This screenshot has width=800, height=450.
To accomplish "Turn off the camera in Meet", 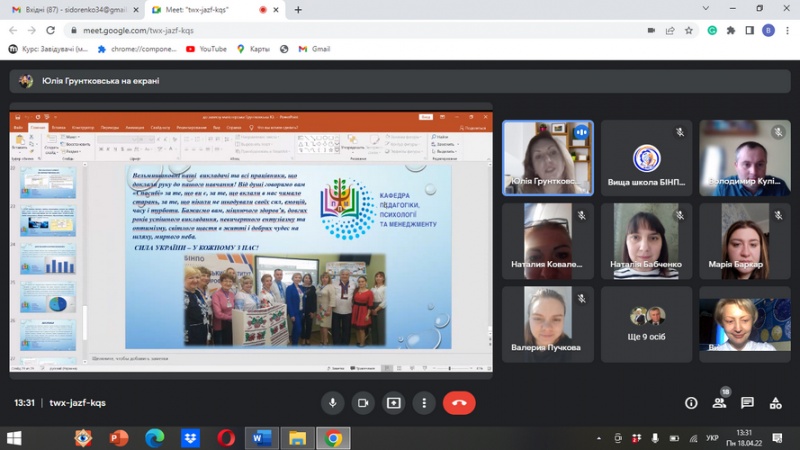I will 363,402.
